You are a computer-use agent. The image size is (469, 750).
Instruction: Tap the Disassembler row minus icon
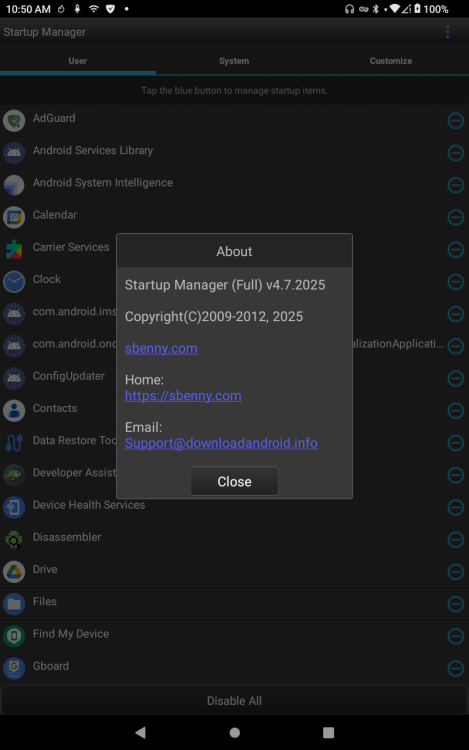tap(456, 540)
